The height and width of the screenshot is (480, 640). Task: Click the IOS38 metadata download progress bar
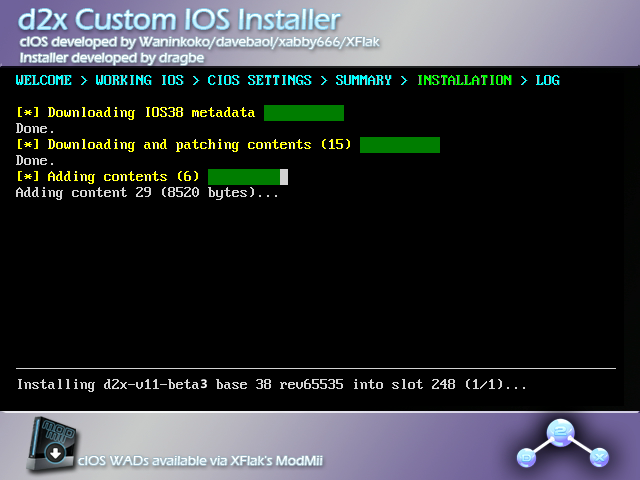(x=304, y=113)
